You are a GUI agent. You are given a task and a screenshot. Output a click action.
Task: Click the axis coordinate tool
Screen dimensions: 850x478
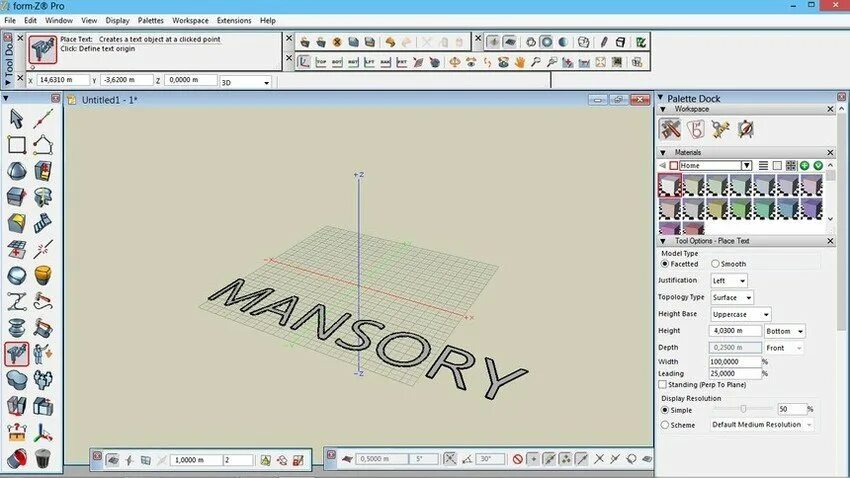(x=42, y=432)
